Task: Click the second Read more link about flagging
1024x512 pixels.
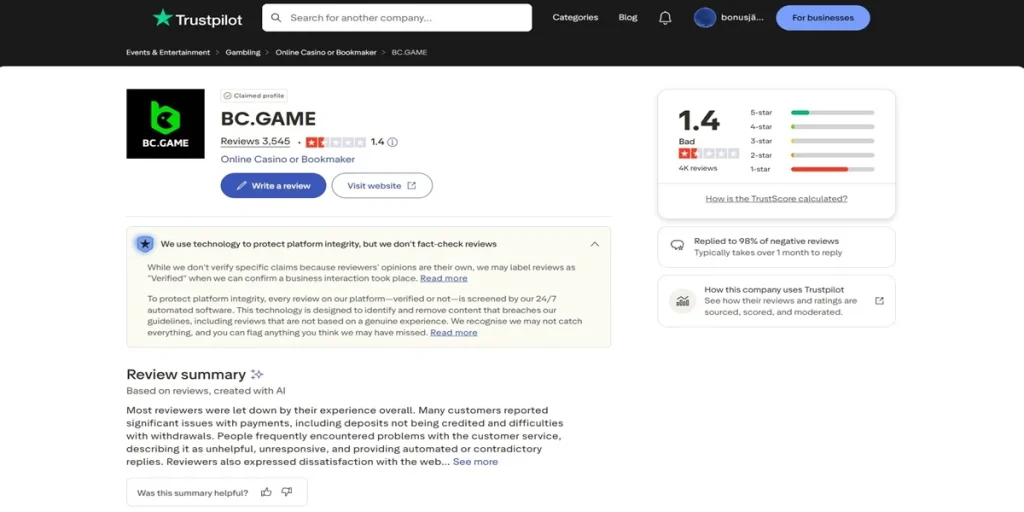Action: point(453,332)
